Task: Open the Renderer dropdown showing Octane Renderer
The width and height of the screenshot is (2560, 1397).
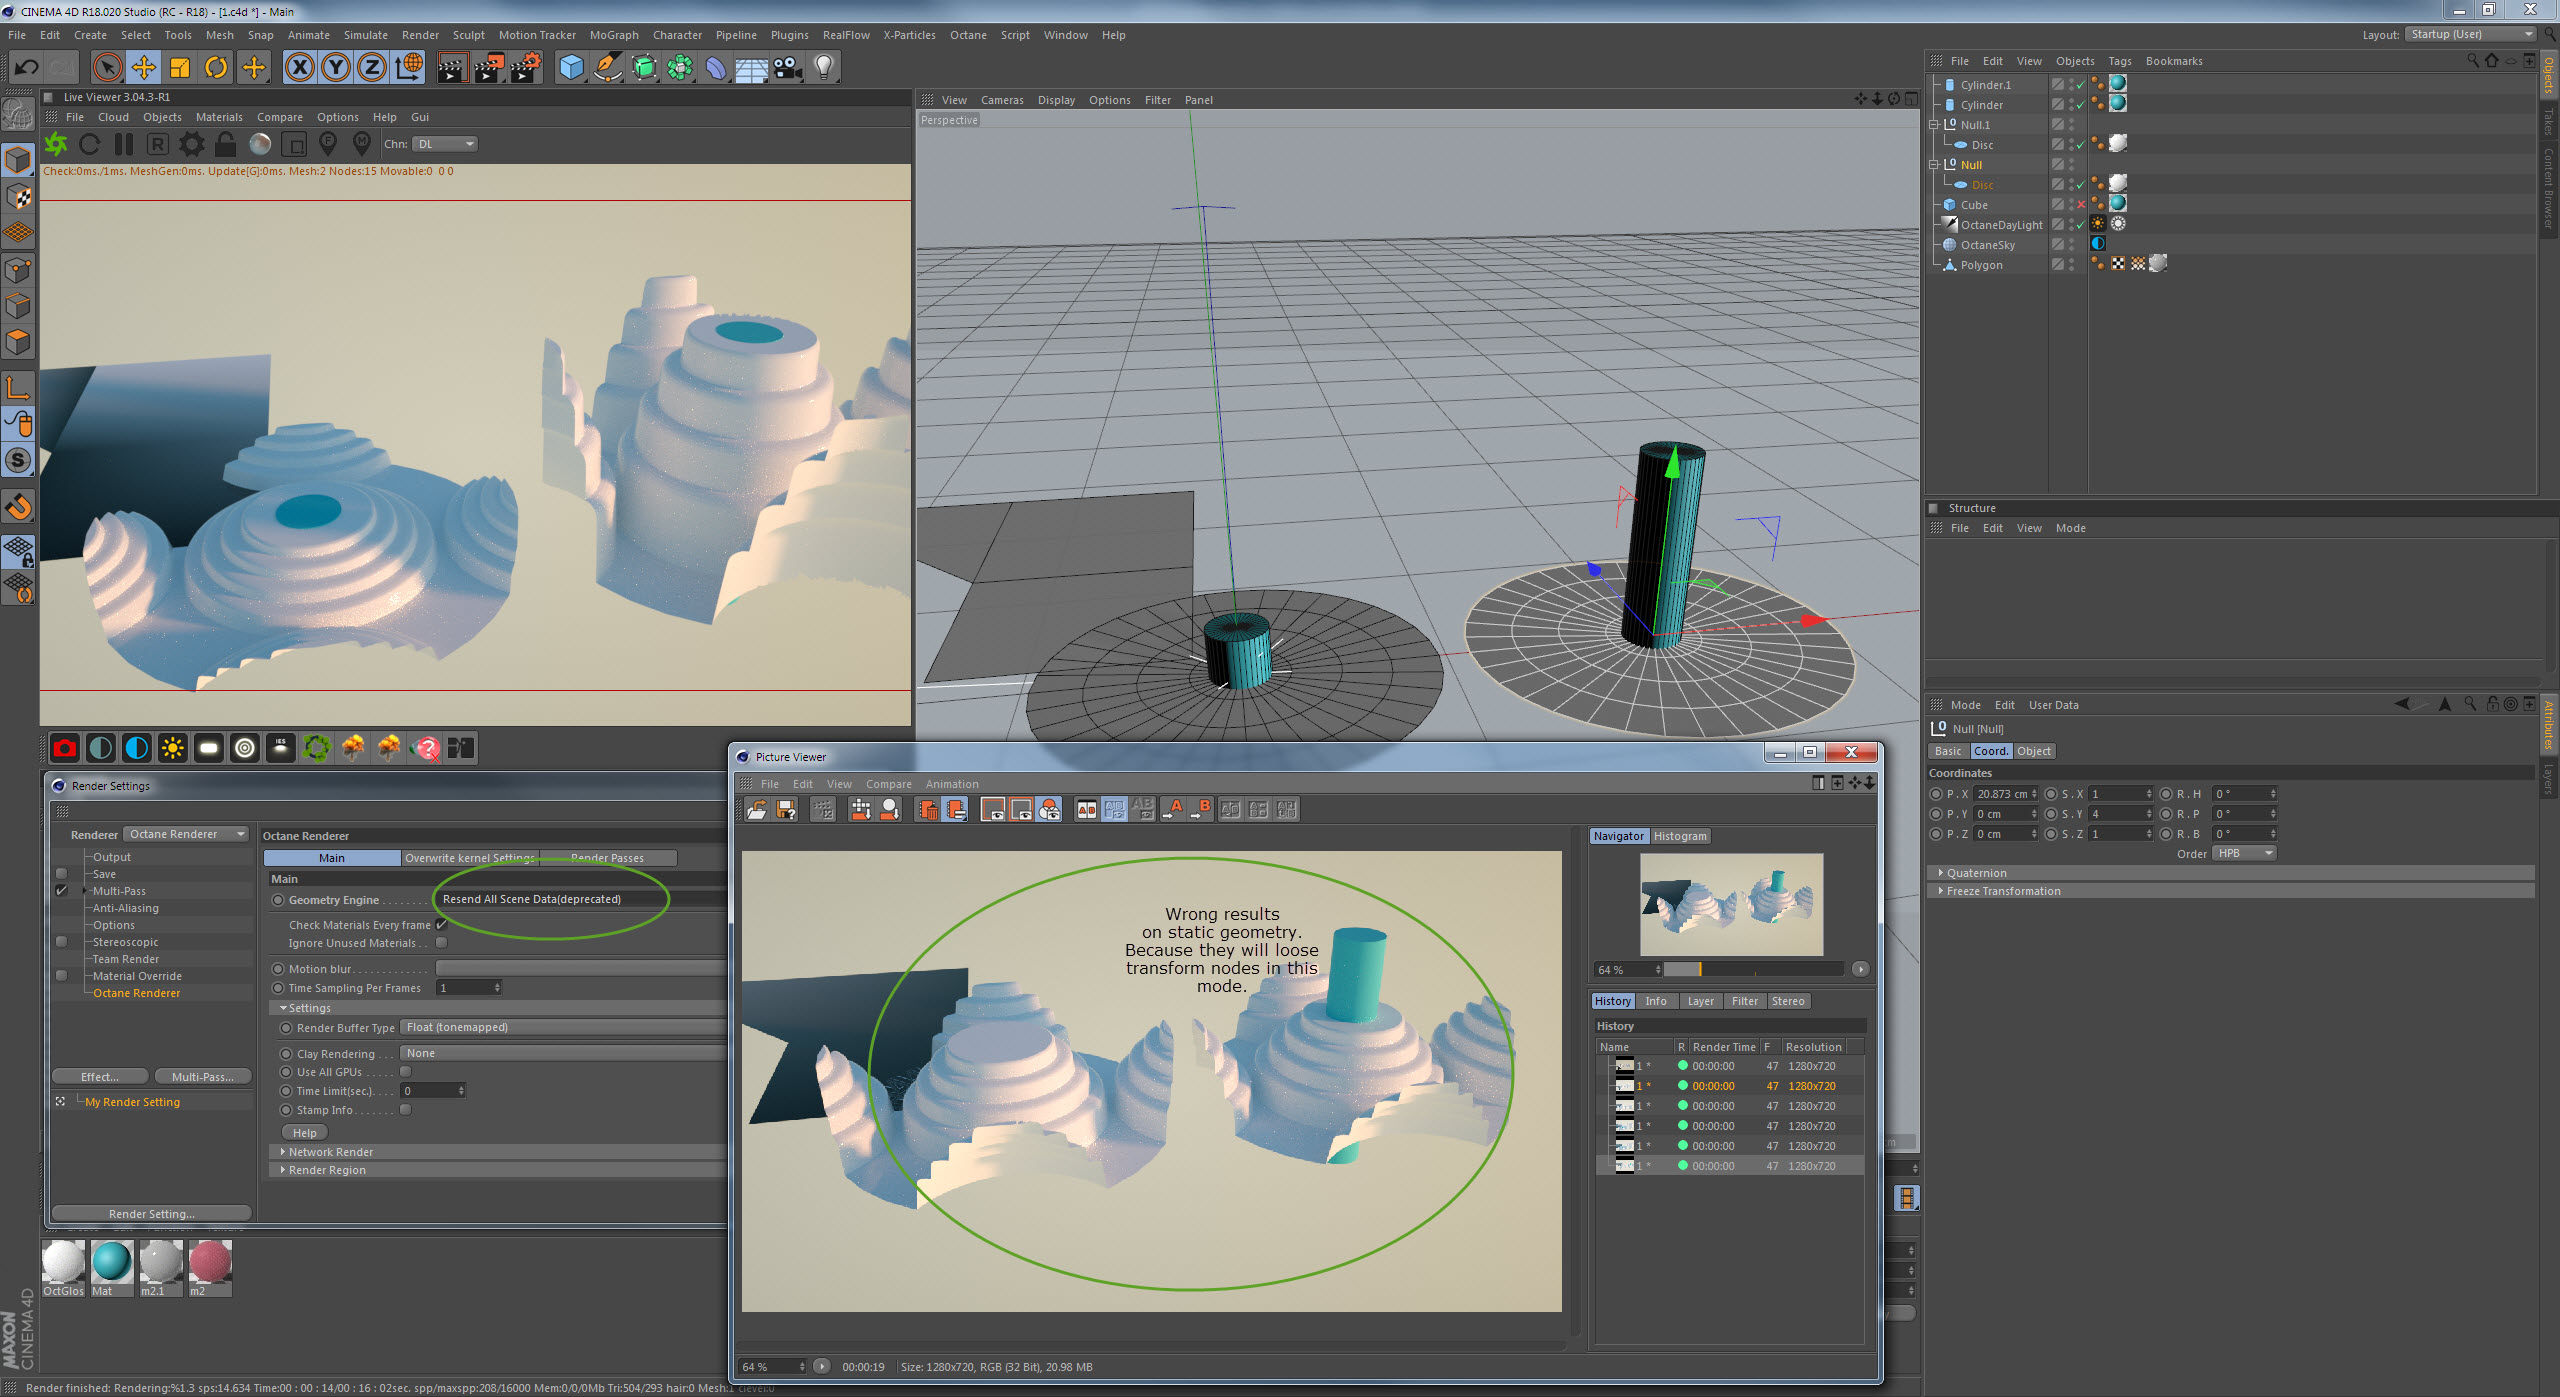Action: pyautogui.click(x=186, y=834)
